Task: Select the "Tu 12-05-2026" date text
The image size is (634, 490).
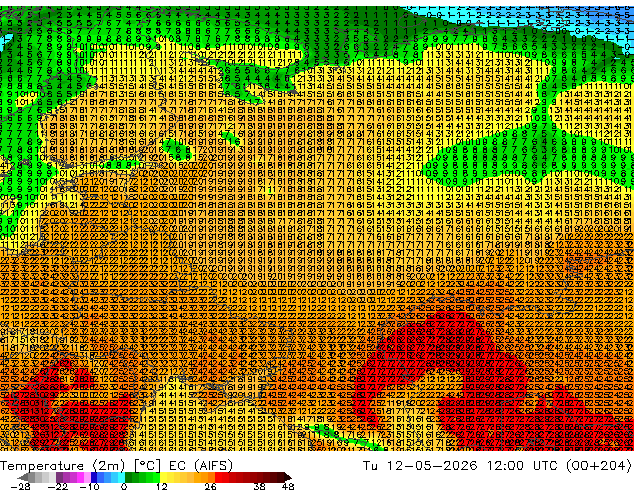Action: (421, 466)
